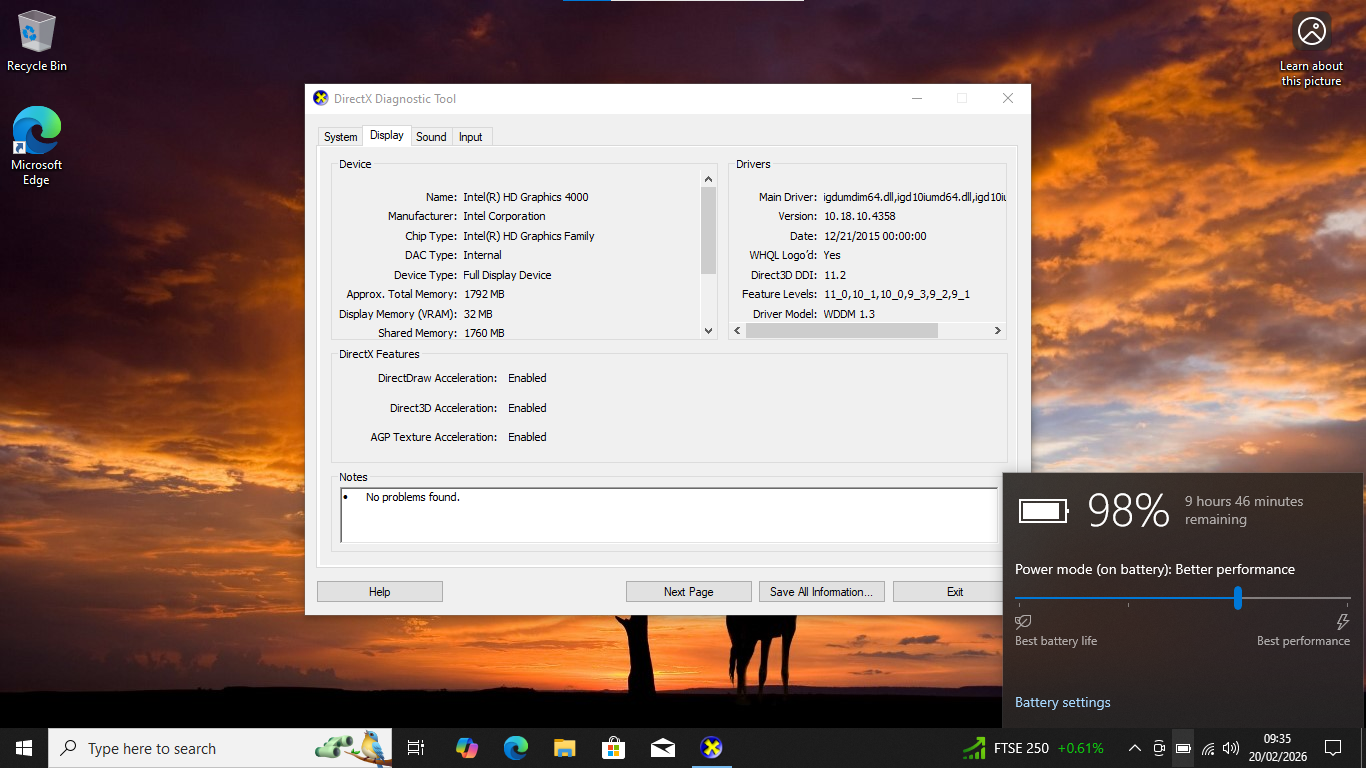
Task: Open Microsoft Store from the taskbar
Action: 613,747
